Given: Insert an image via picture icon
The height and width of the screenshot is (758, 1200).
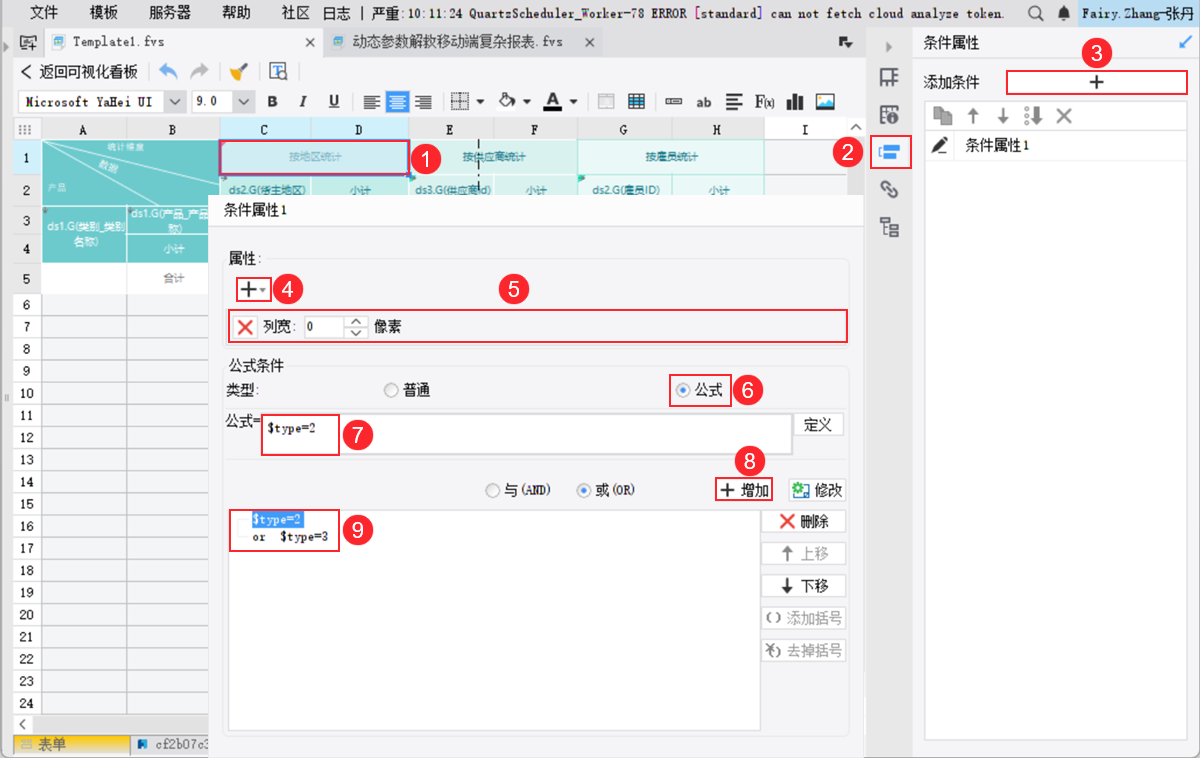Looking at the screenshot, I should pyautogui.click(x=825, y=102).
